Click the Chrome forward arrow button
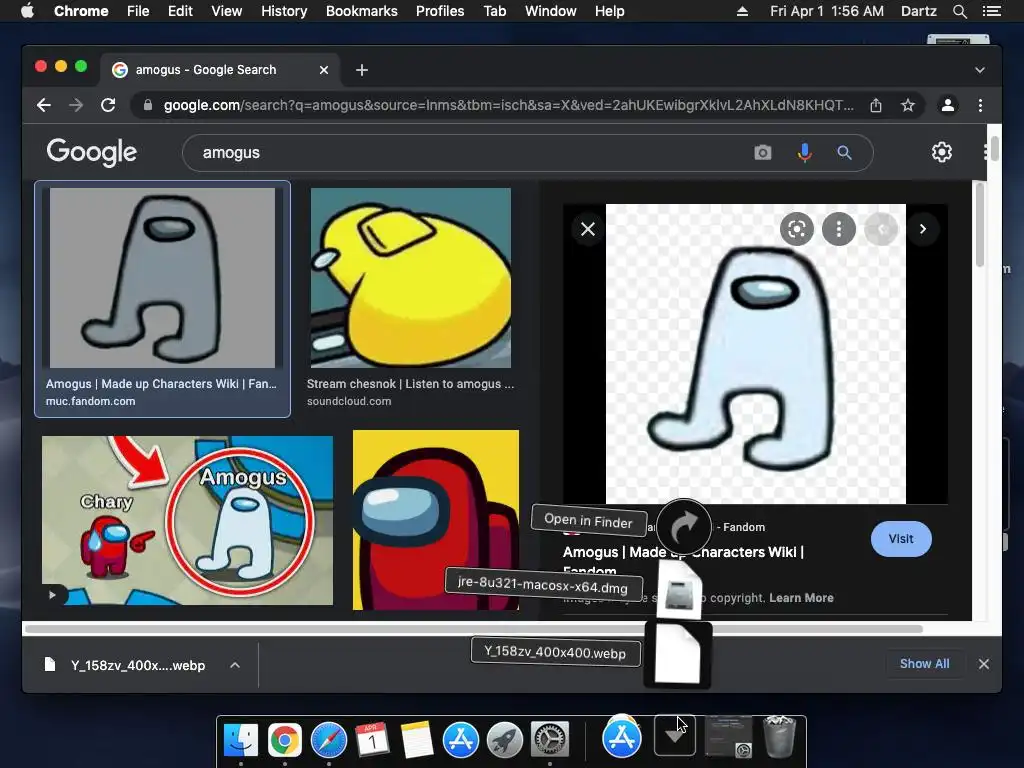Image resolution: width=1024 pixels, height=768 pixels. click(x=76, y=105)
